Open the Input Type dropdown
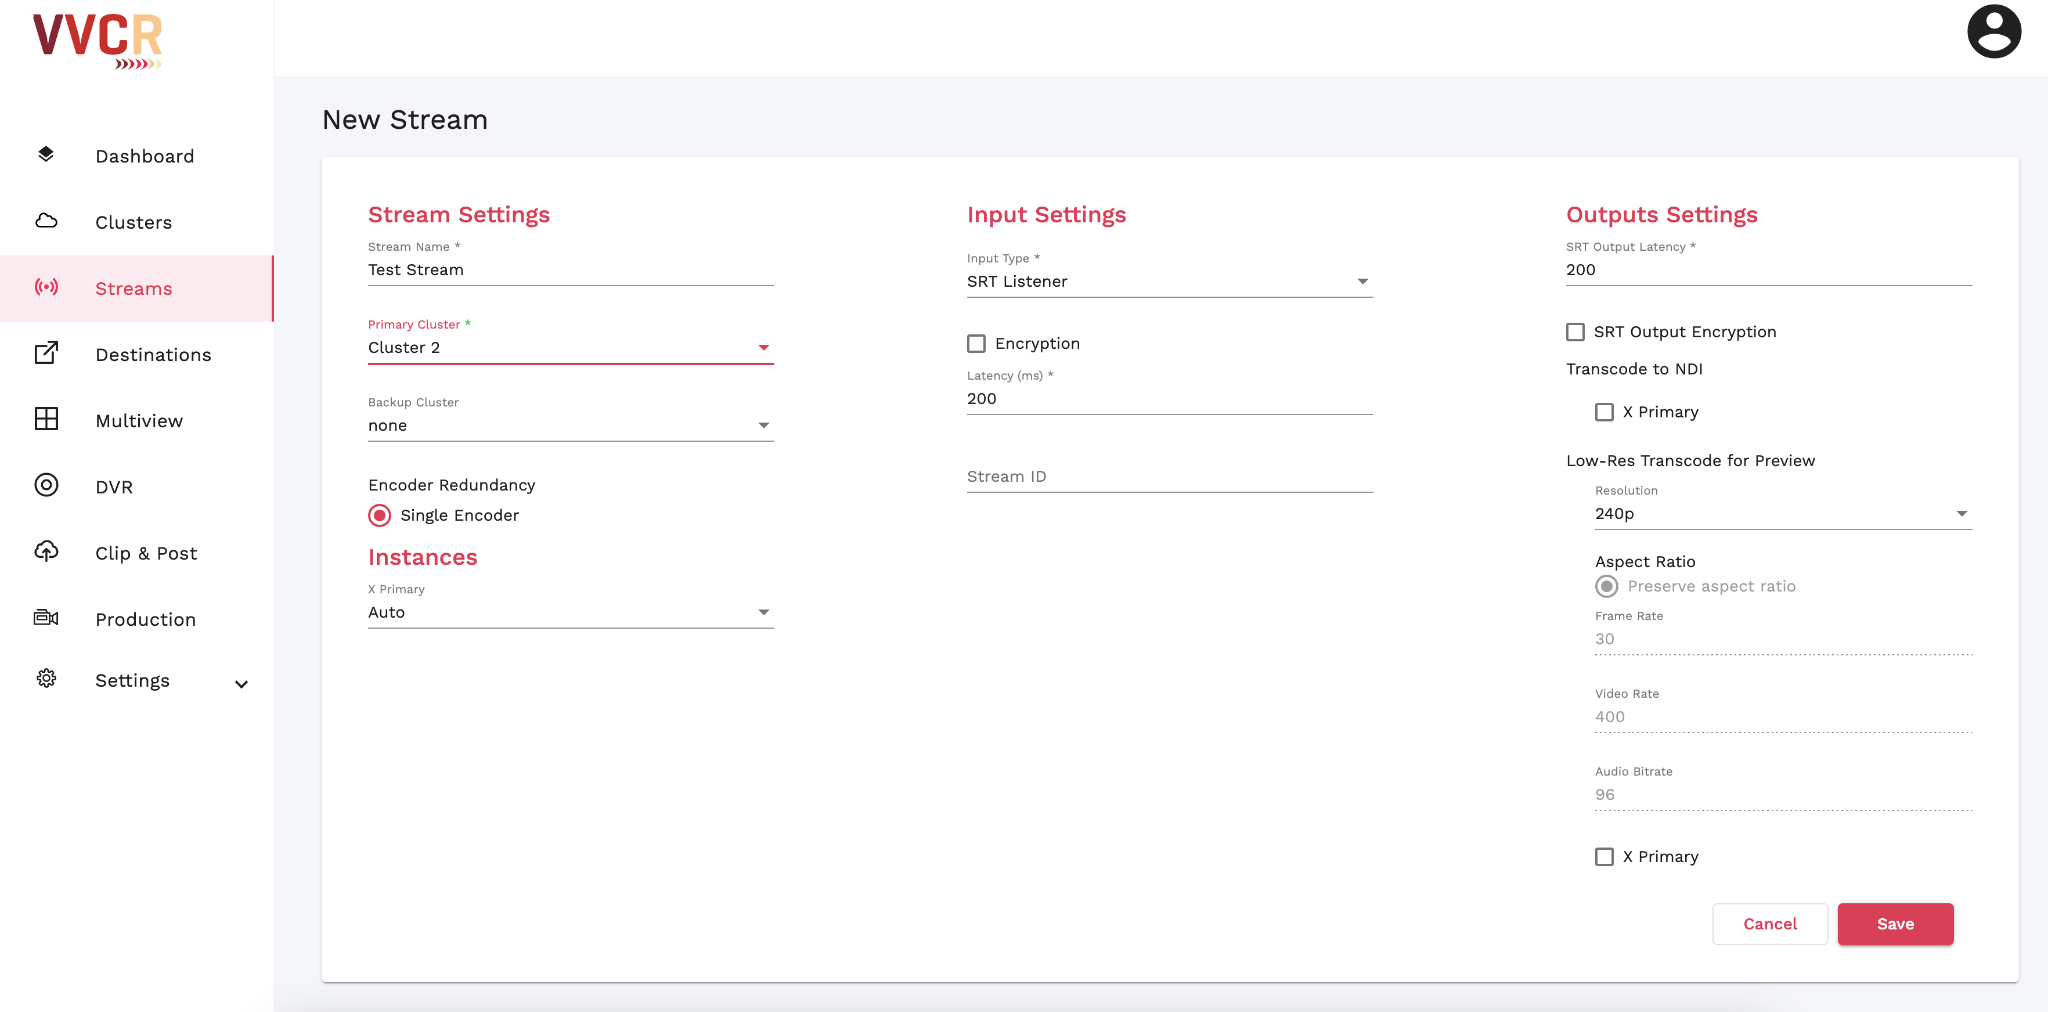This screenshot has height=1012, width=2048. (x=1168, y=282)
